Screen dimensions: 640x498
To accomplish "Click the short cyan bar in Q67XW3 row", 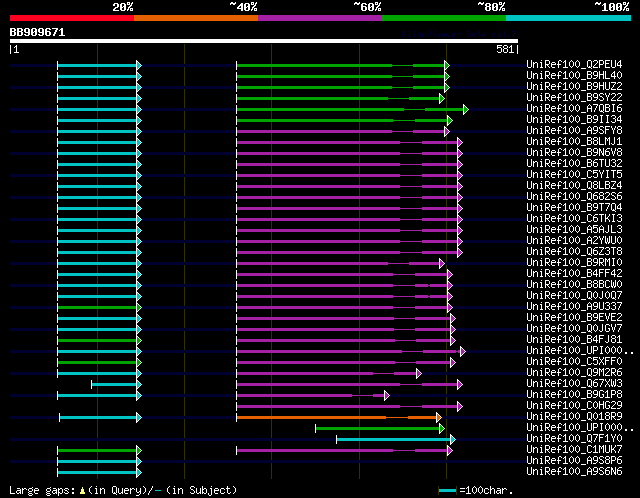I will (116, 385).
